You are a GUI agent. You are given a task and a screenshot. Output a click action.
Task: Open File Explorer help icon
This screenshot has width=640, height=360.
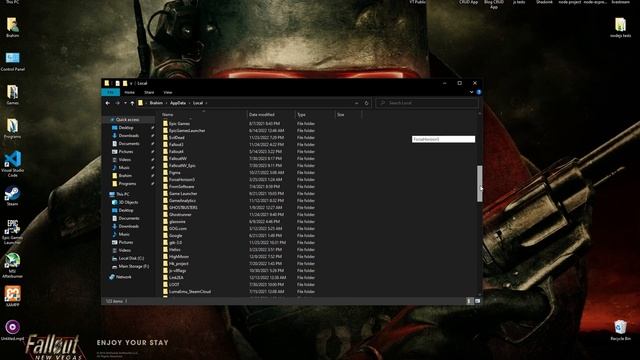pyautogui.click(x=479, y=92)
